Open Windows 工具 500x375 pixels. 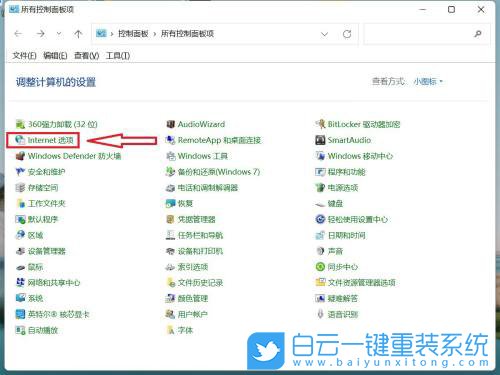pyautogui.click(x=197, y=156)
